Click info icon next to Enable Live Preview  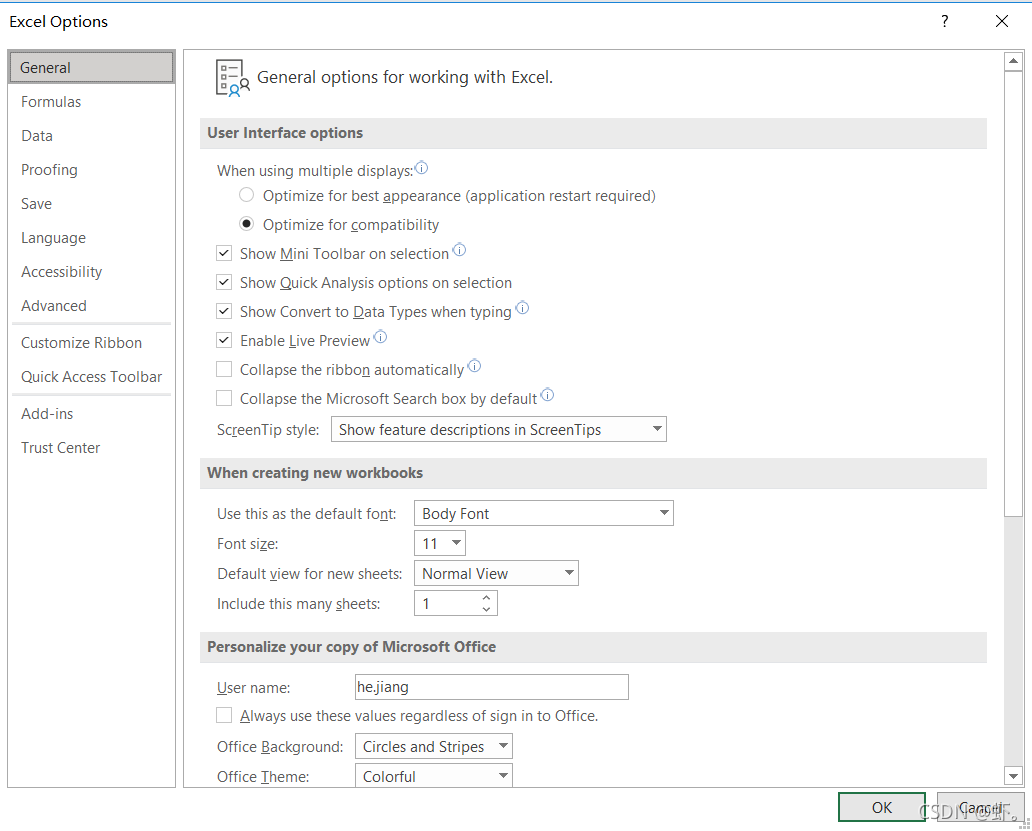380,338
